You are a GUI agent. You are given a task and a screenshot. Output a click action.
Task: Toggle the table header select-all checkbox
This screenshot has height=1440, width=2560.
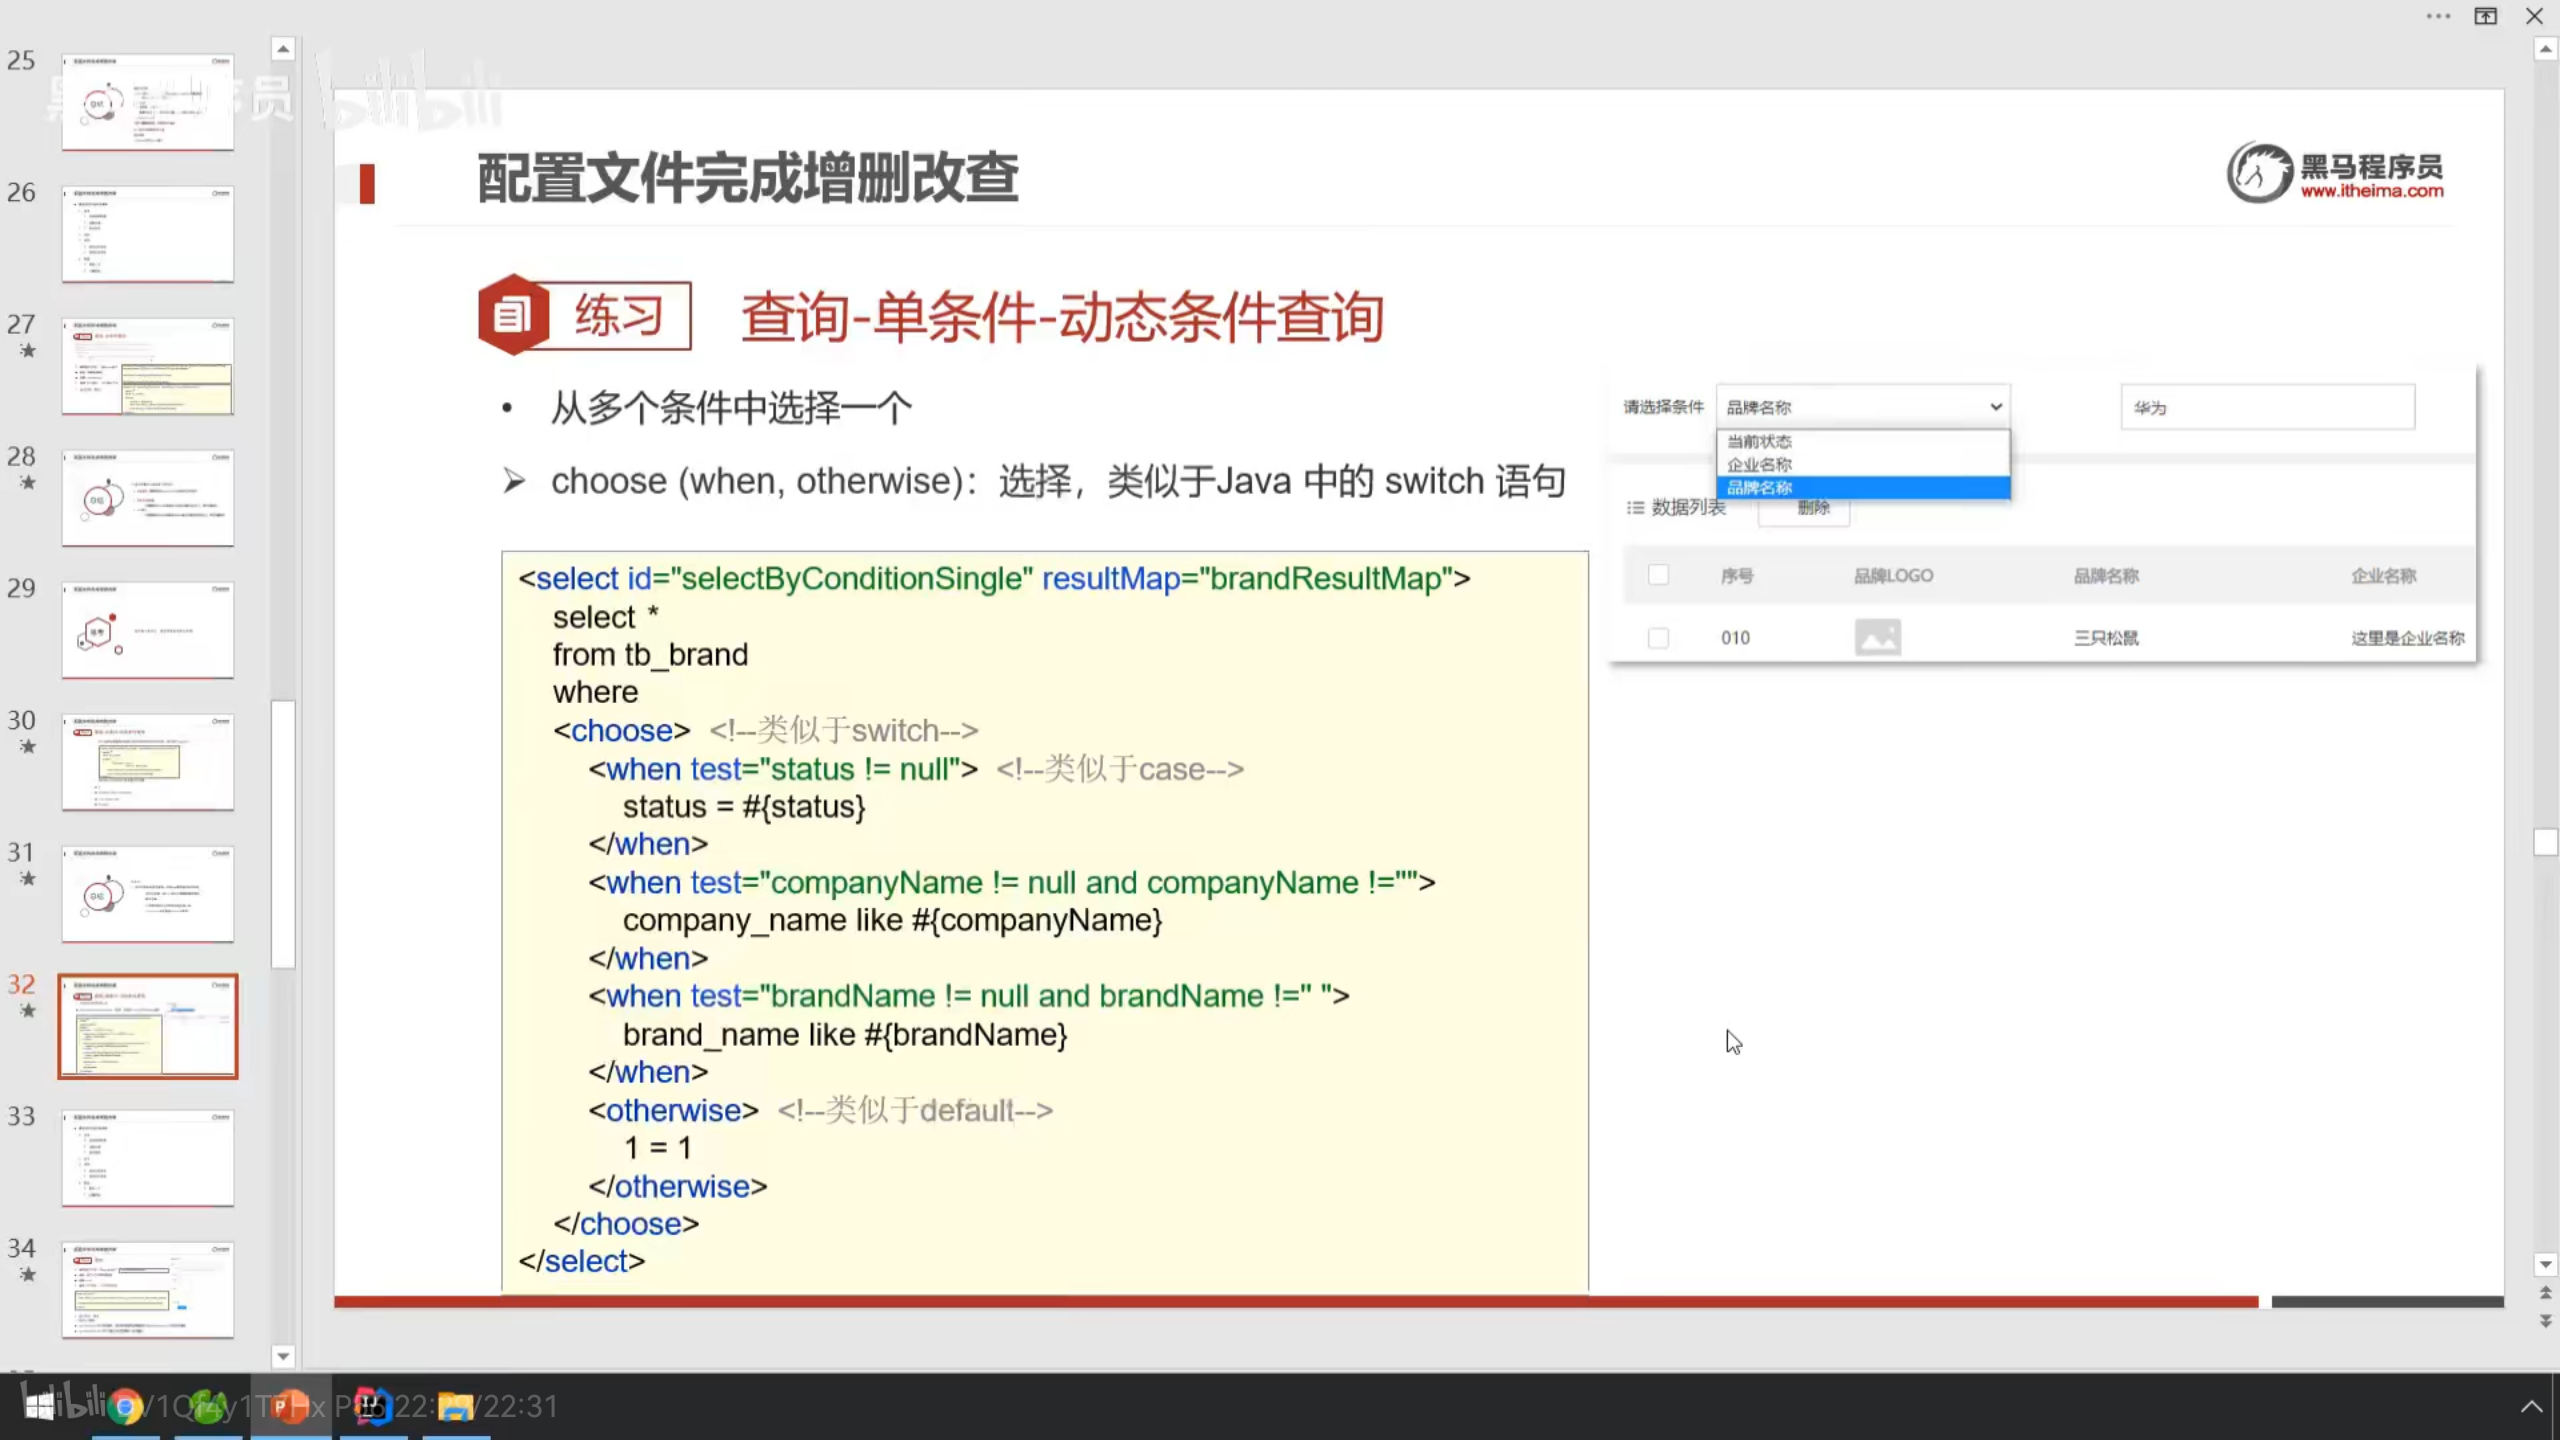[x=1658, y=575]
